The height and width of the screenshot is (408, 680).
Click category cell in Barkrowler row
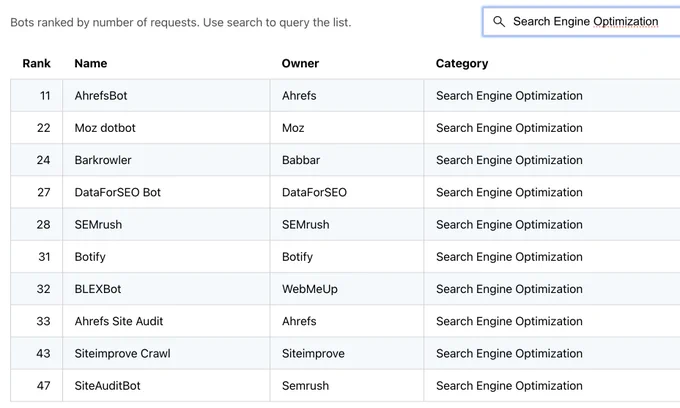point(552,160)
